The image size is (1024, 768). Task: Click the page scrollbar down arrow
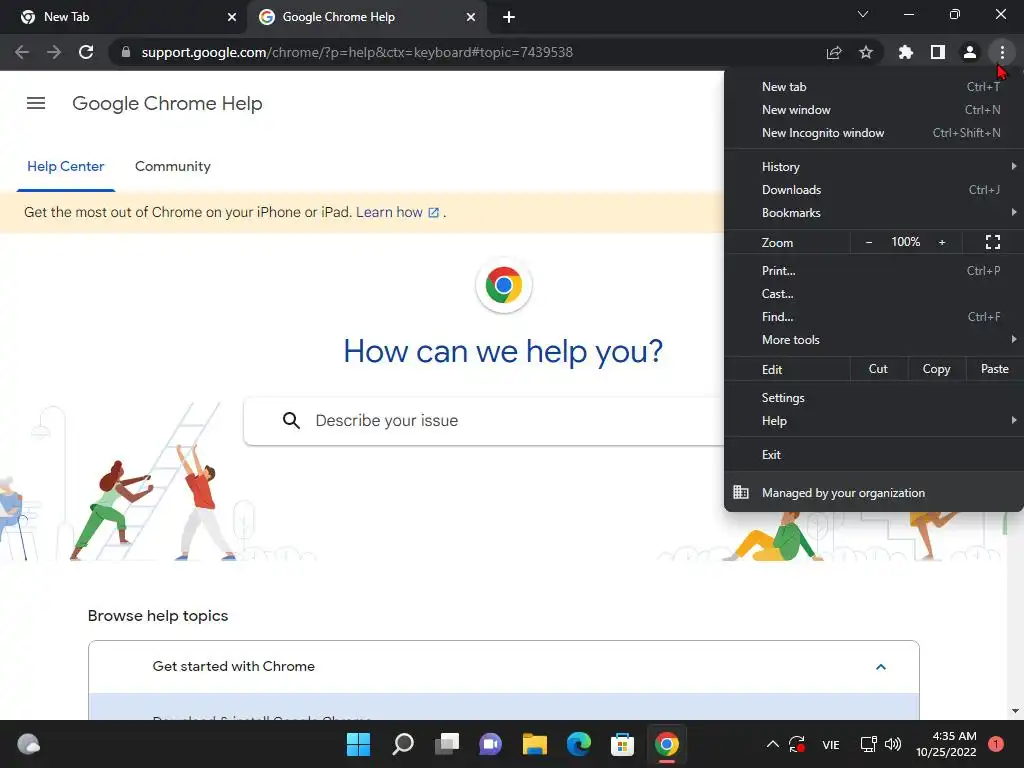[1015, 711]
